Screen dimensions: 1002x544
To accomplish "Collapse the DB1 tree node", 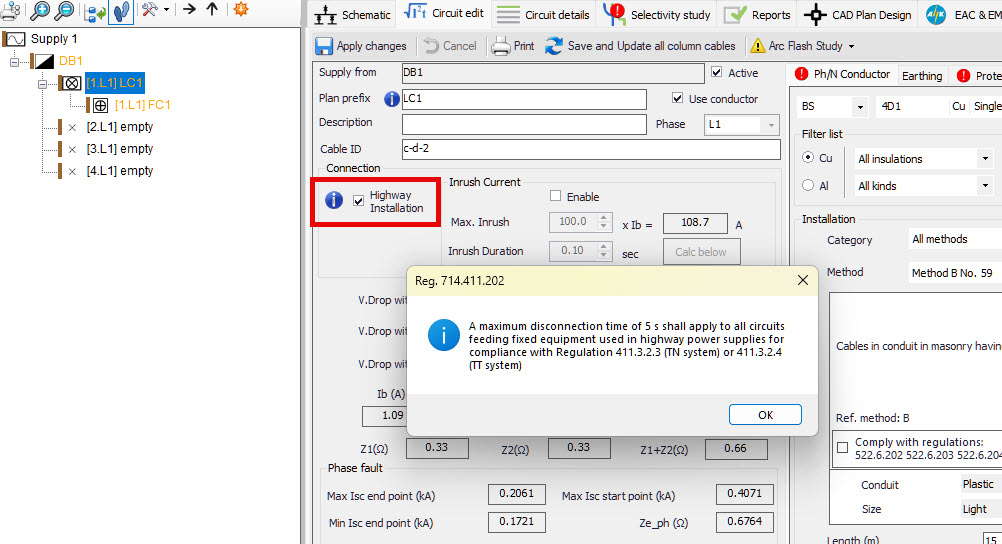I will (15, 61).
